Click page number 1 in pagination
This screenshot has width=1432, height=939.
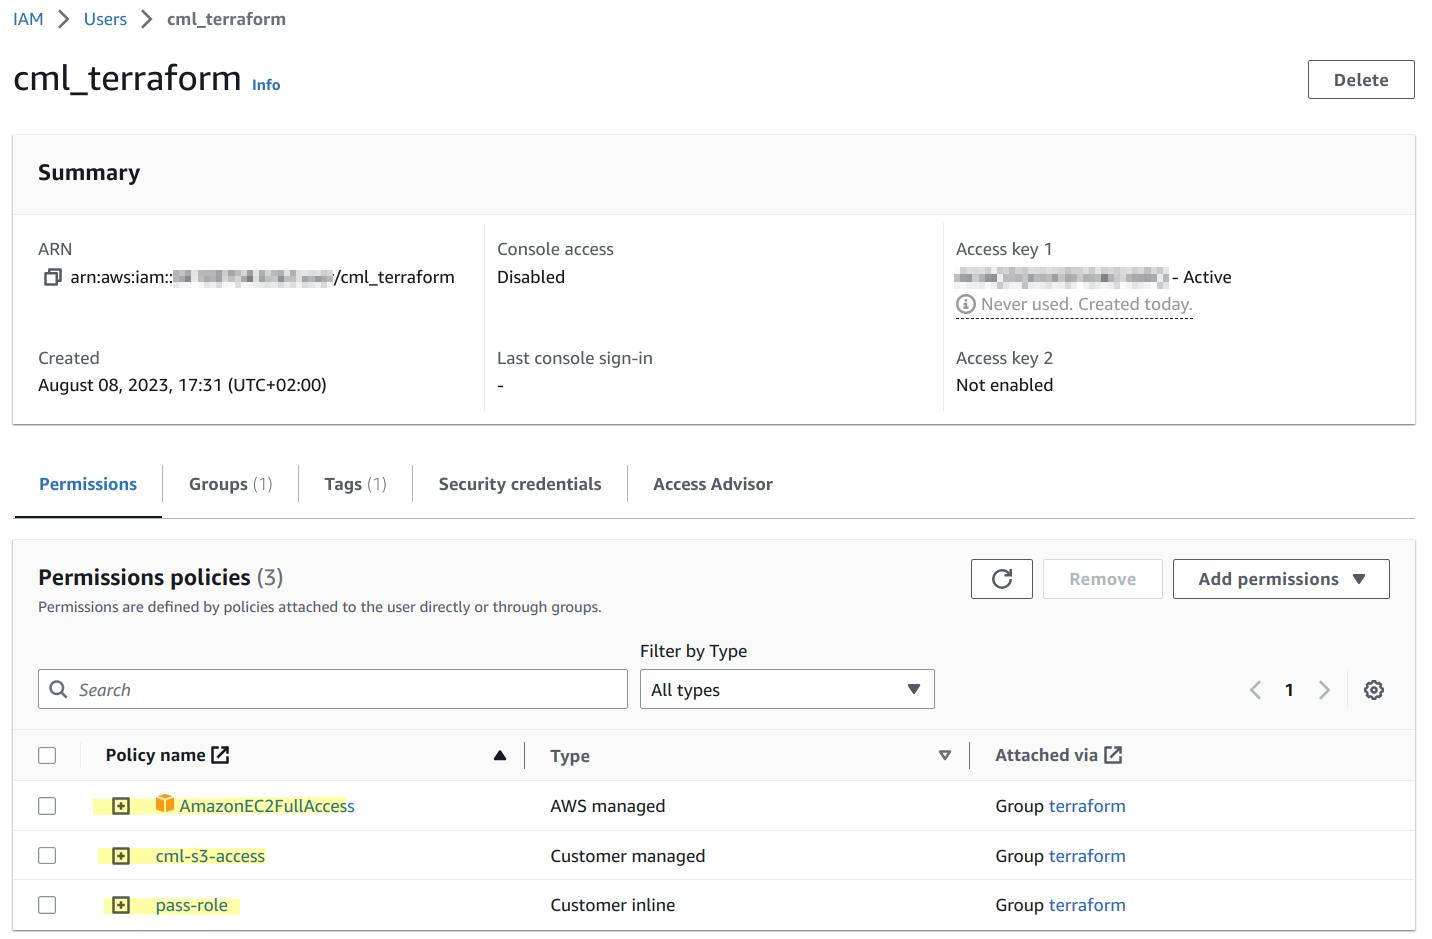[x=1289, y=690]
